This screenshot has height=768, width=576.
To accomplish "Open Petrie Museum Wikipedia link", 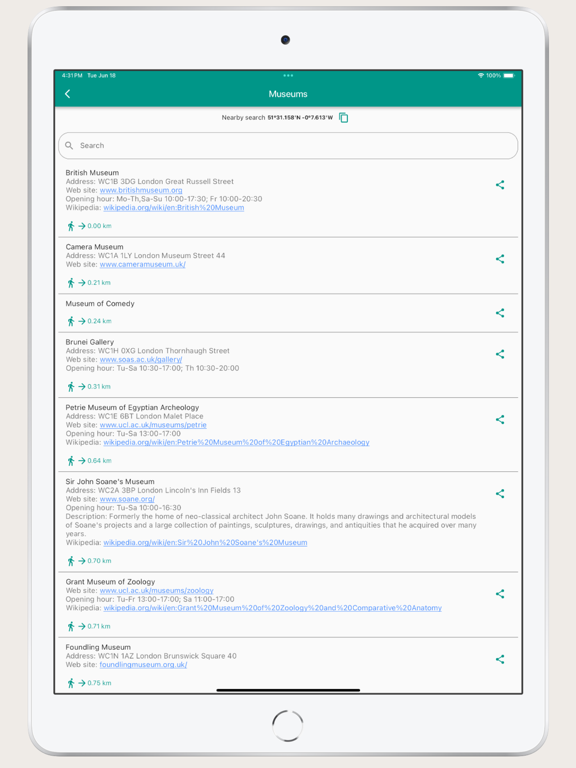I will tap(236, 442).
